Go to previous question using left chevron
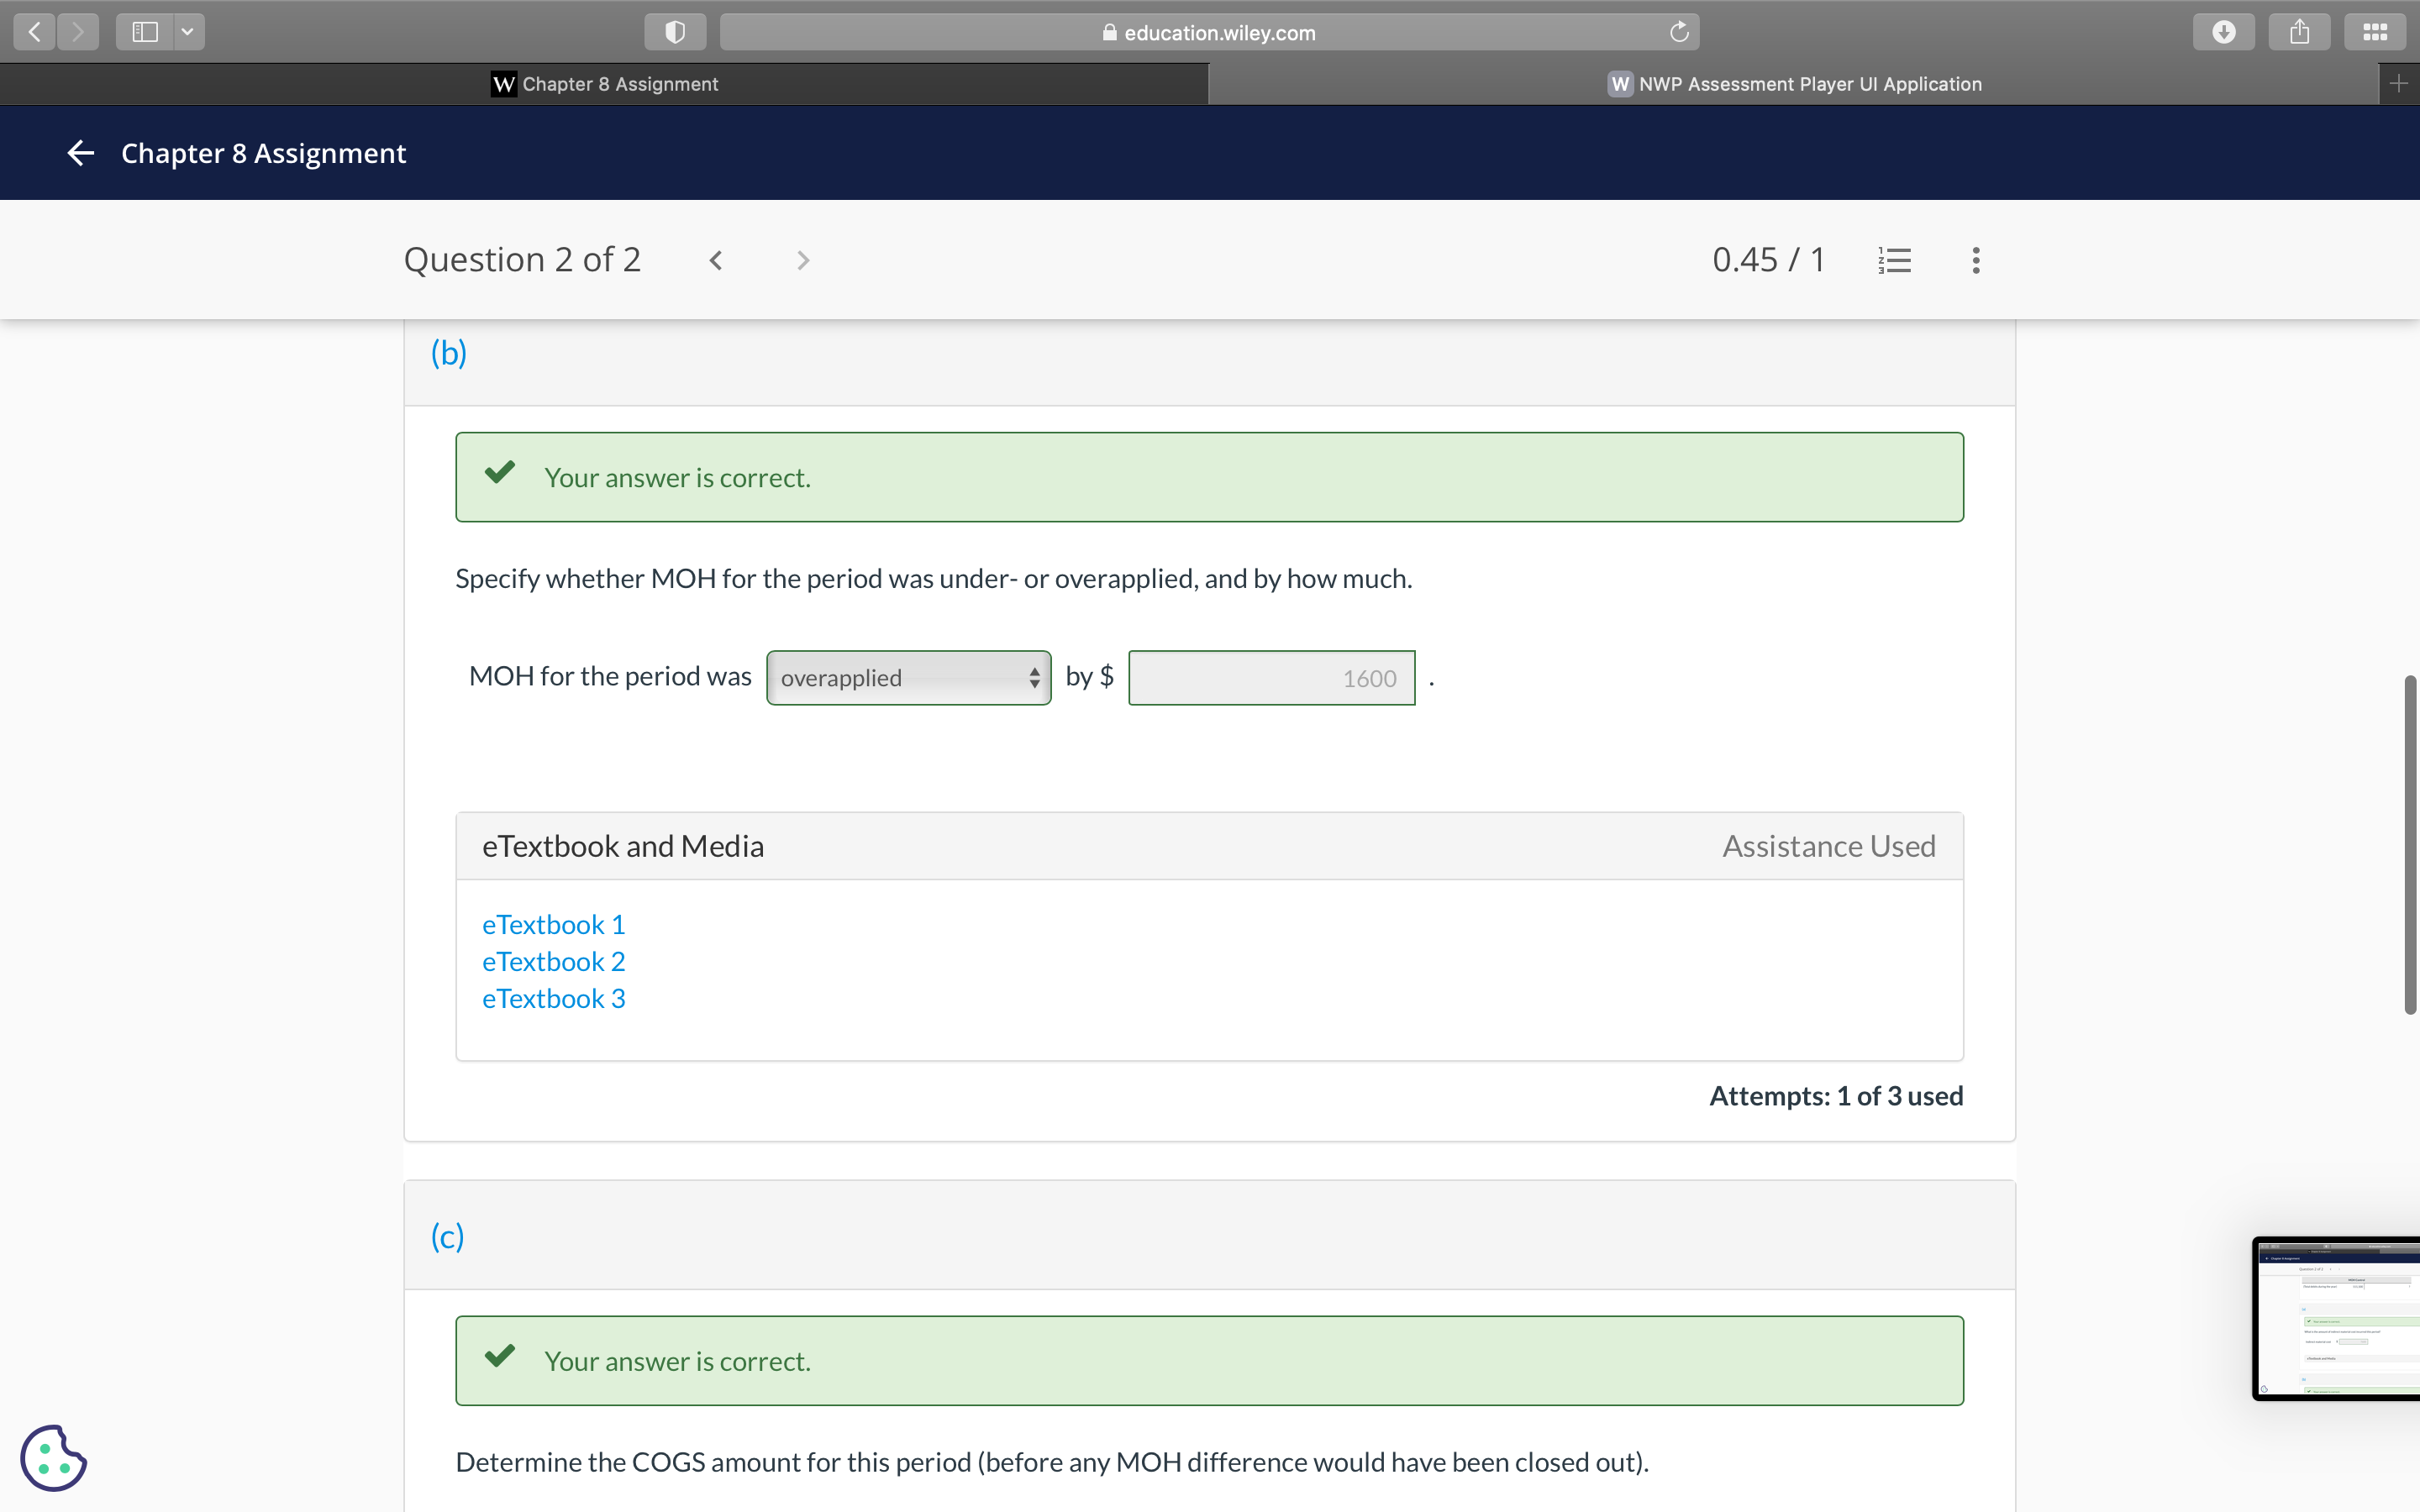The width and height of the screenshot is (2420, 1512). (716, 261)
